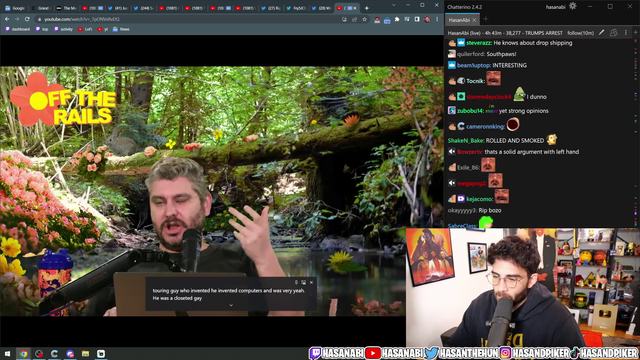Click username kejacomo in chat
This screenshot has width=640, height=360.
coord(480,199)
